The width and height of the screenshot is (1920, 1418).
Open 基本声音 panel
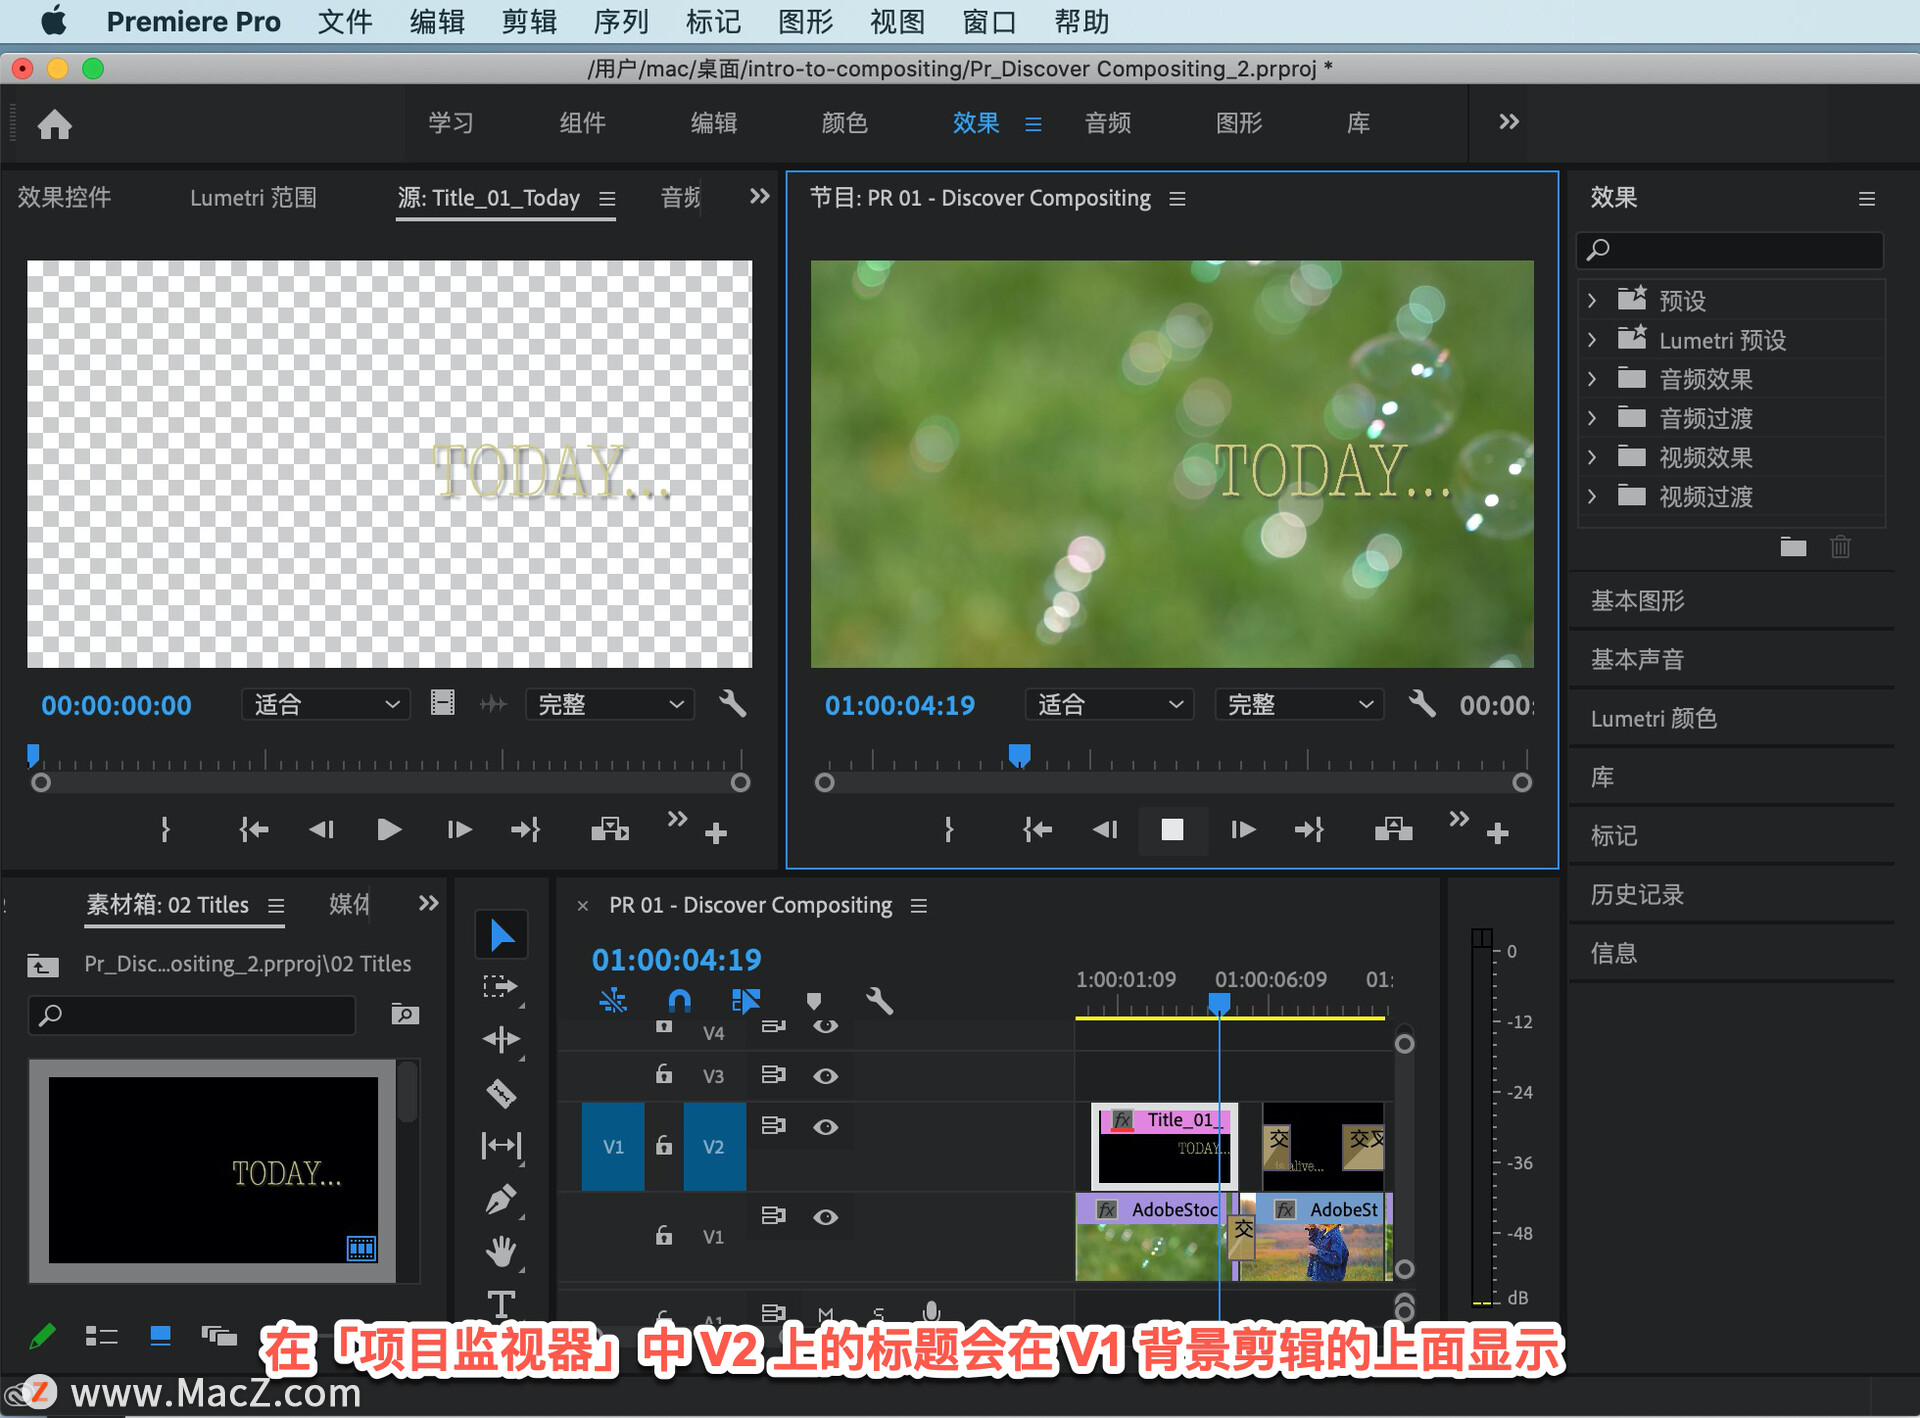(x=1637, y=660)
